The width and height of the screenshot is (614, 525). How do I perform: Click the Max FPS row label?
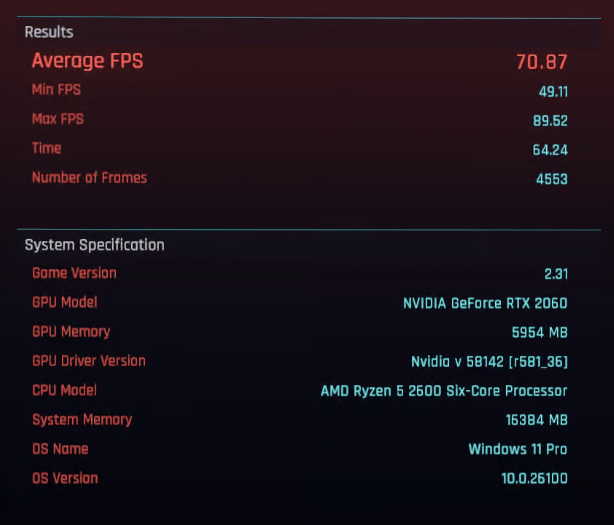[x=58, y=119]
